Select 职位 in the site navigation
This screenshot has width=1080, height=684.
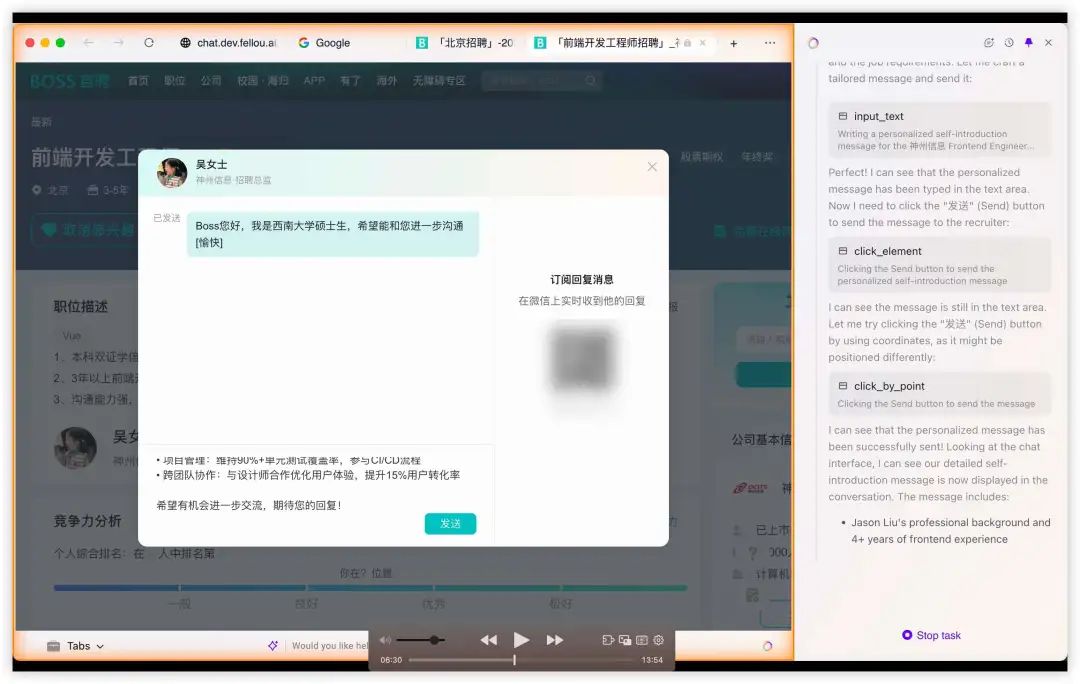[175, 81]
